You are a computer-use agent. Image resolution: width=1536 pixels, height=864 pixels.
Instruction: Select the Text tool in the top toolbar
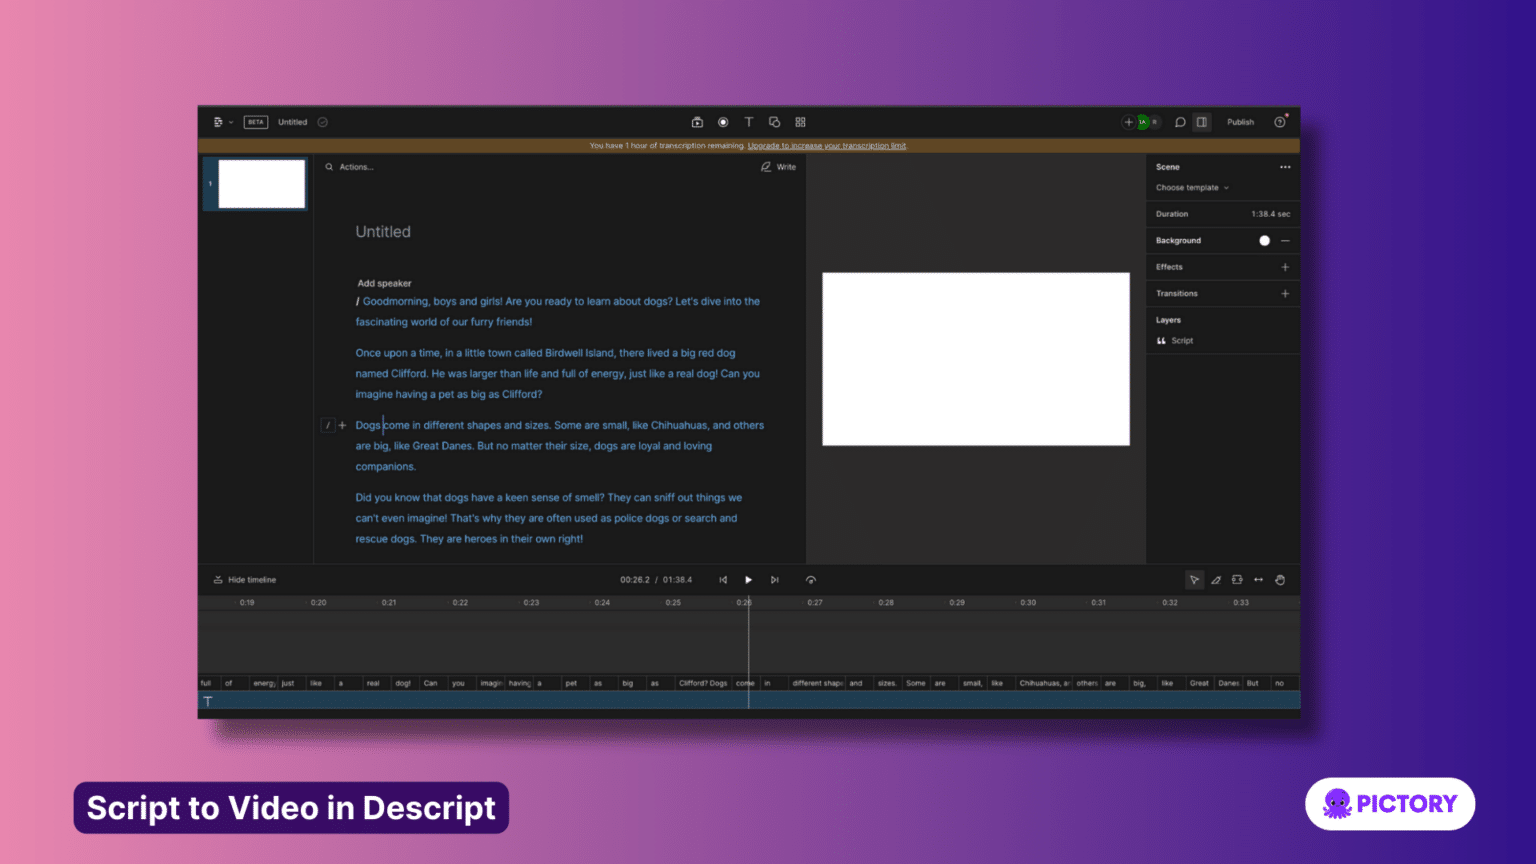pos(748,121)
